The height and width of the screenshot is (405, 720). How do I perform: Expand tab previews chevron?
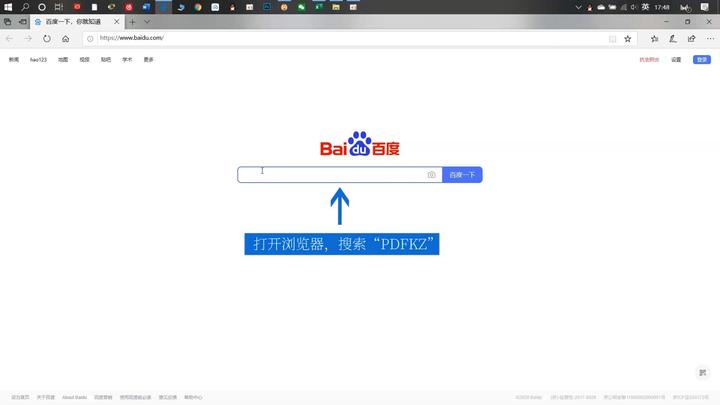(x=147, y=22)
